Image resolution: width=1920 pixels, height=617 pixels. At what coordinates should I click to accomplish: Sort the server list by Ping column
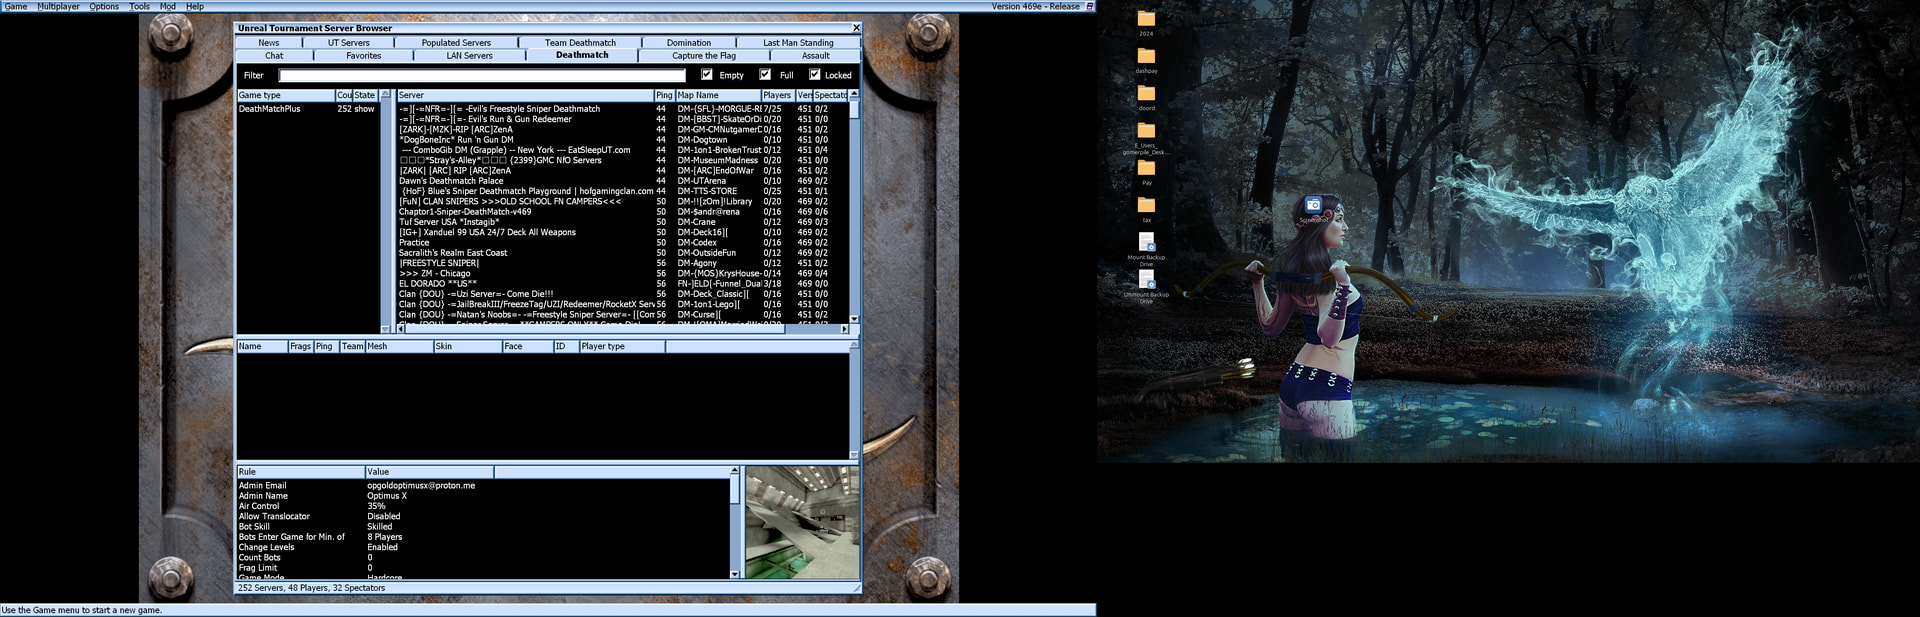(664, 95)
